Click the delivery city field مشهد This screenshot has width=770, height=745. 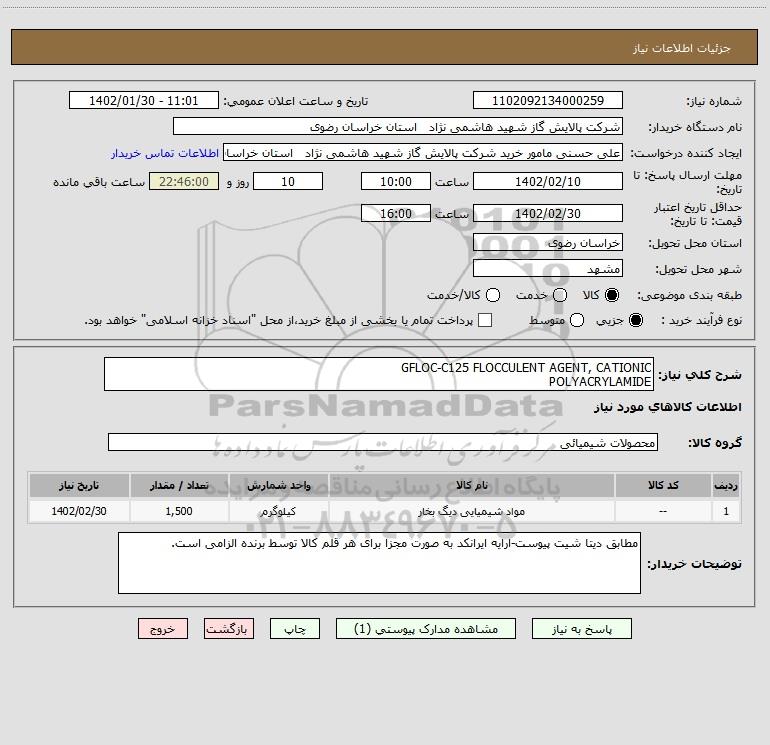tap(548, 268)
